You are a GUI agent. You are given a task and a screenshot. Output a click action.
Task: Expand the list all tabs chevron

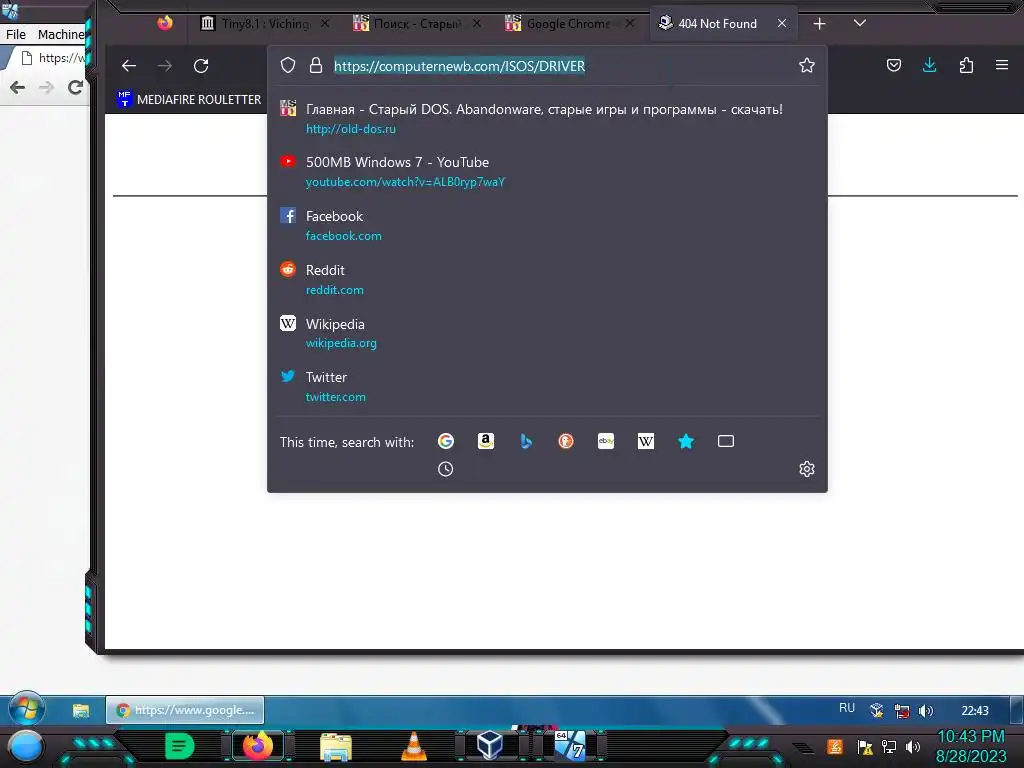[859, 24]
